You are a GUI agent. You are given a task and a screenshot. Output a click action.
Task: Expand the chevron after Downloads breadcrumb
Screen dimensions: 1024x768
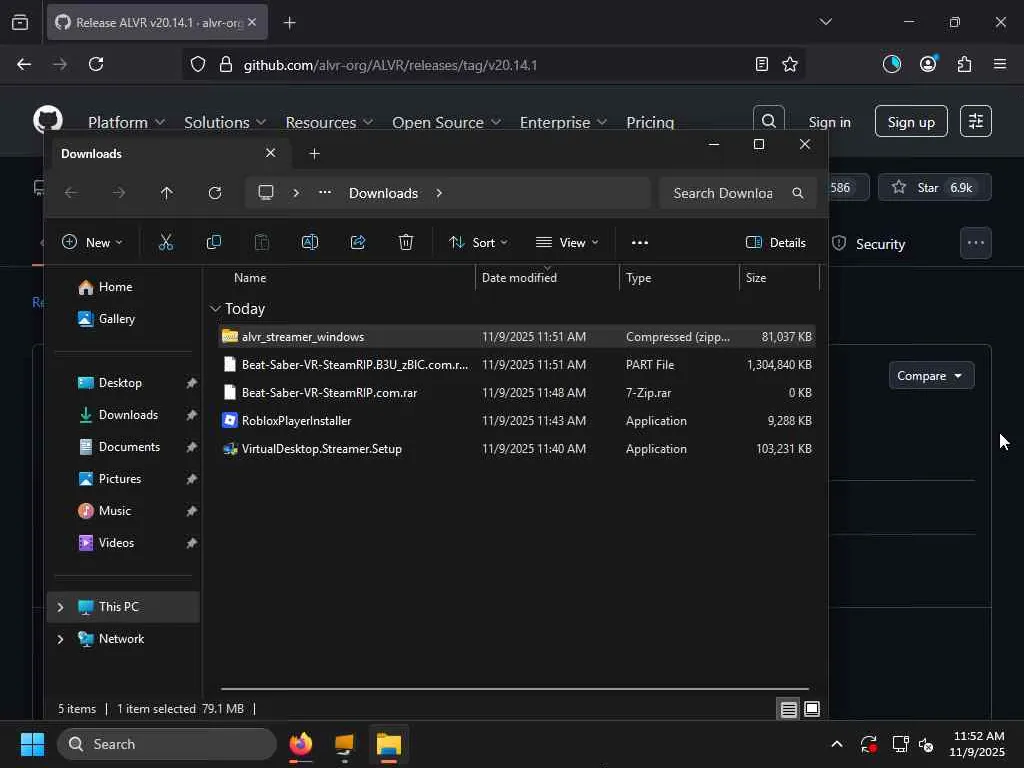pos(439,193)
